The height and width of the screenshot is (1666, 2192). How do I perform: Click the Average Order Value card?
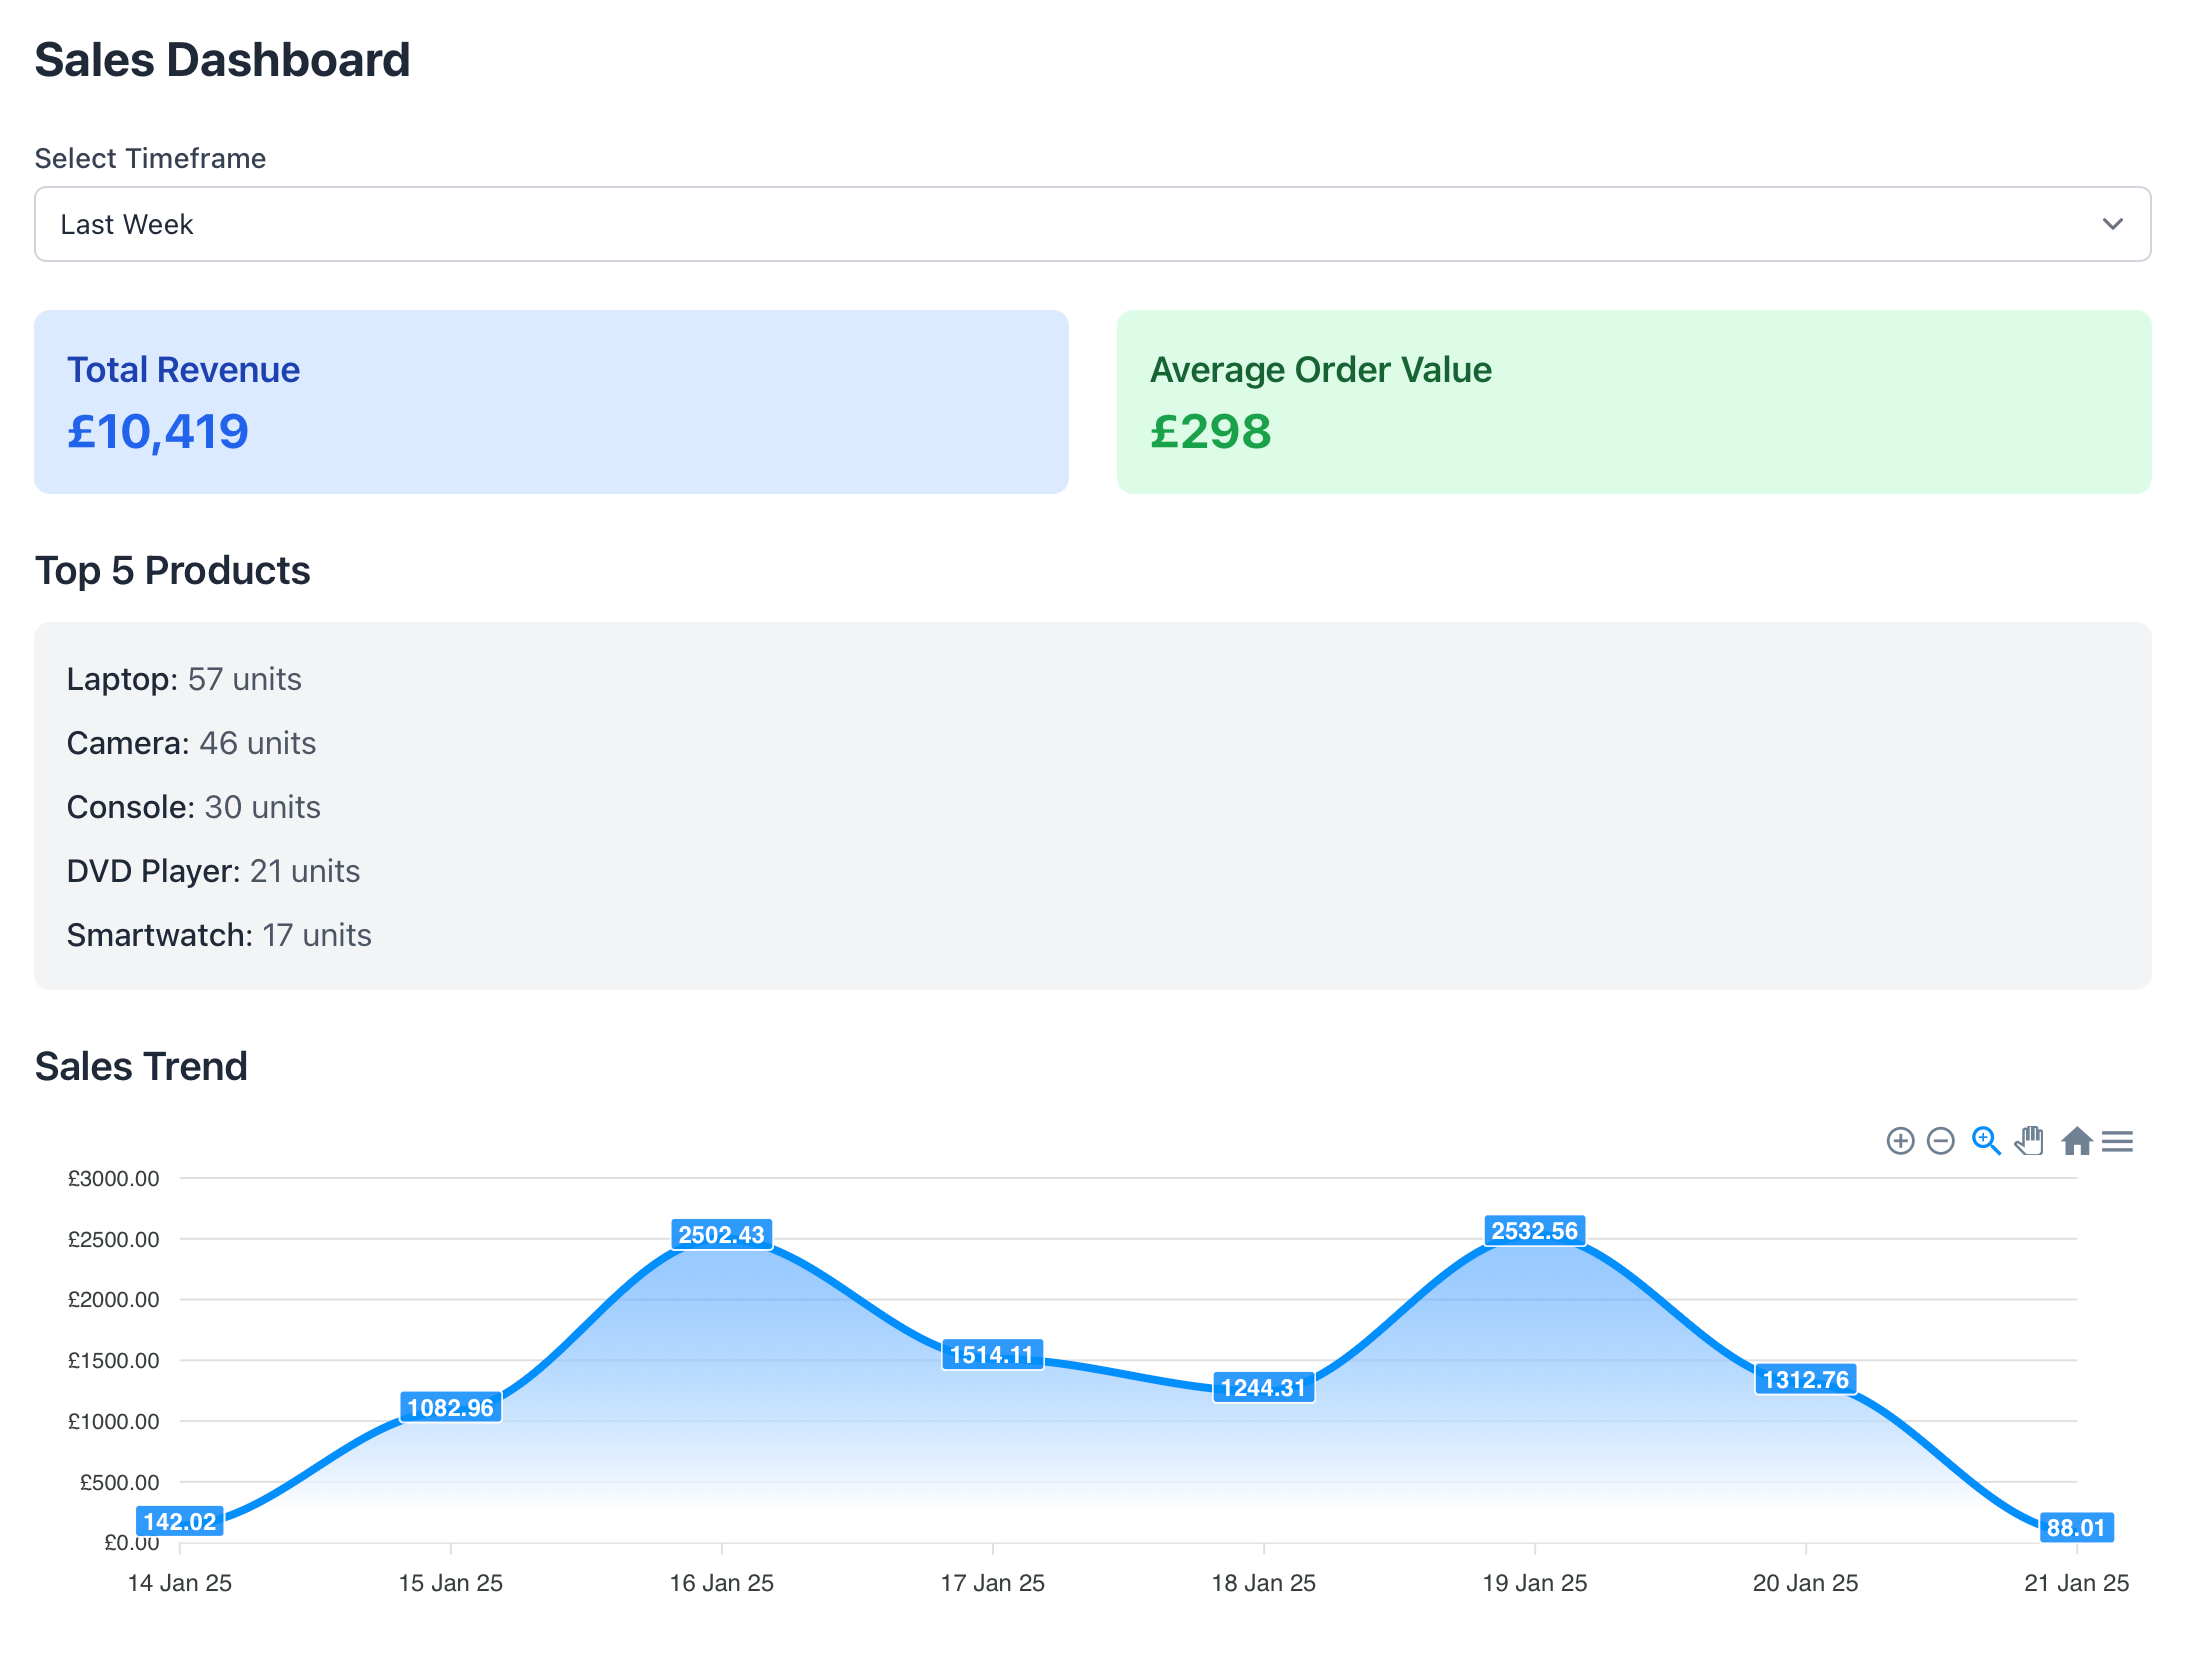[1633, 402]
